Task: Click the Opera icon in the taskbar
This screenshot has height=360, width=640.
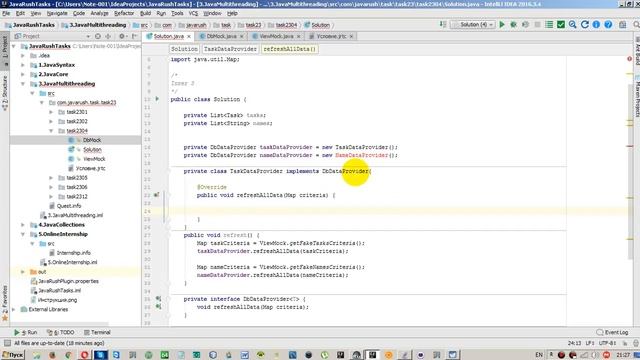Action: click(84, 355)
